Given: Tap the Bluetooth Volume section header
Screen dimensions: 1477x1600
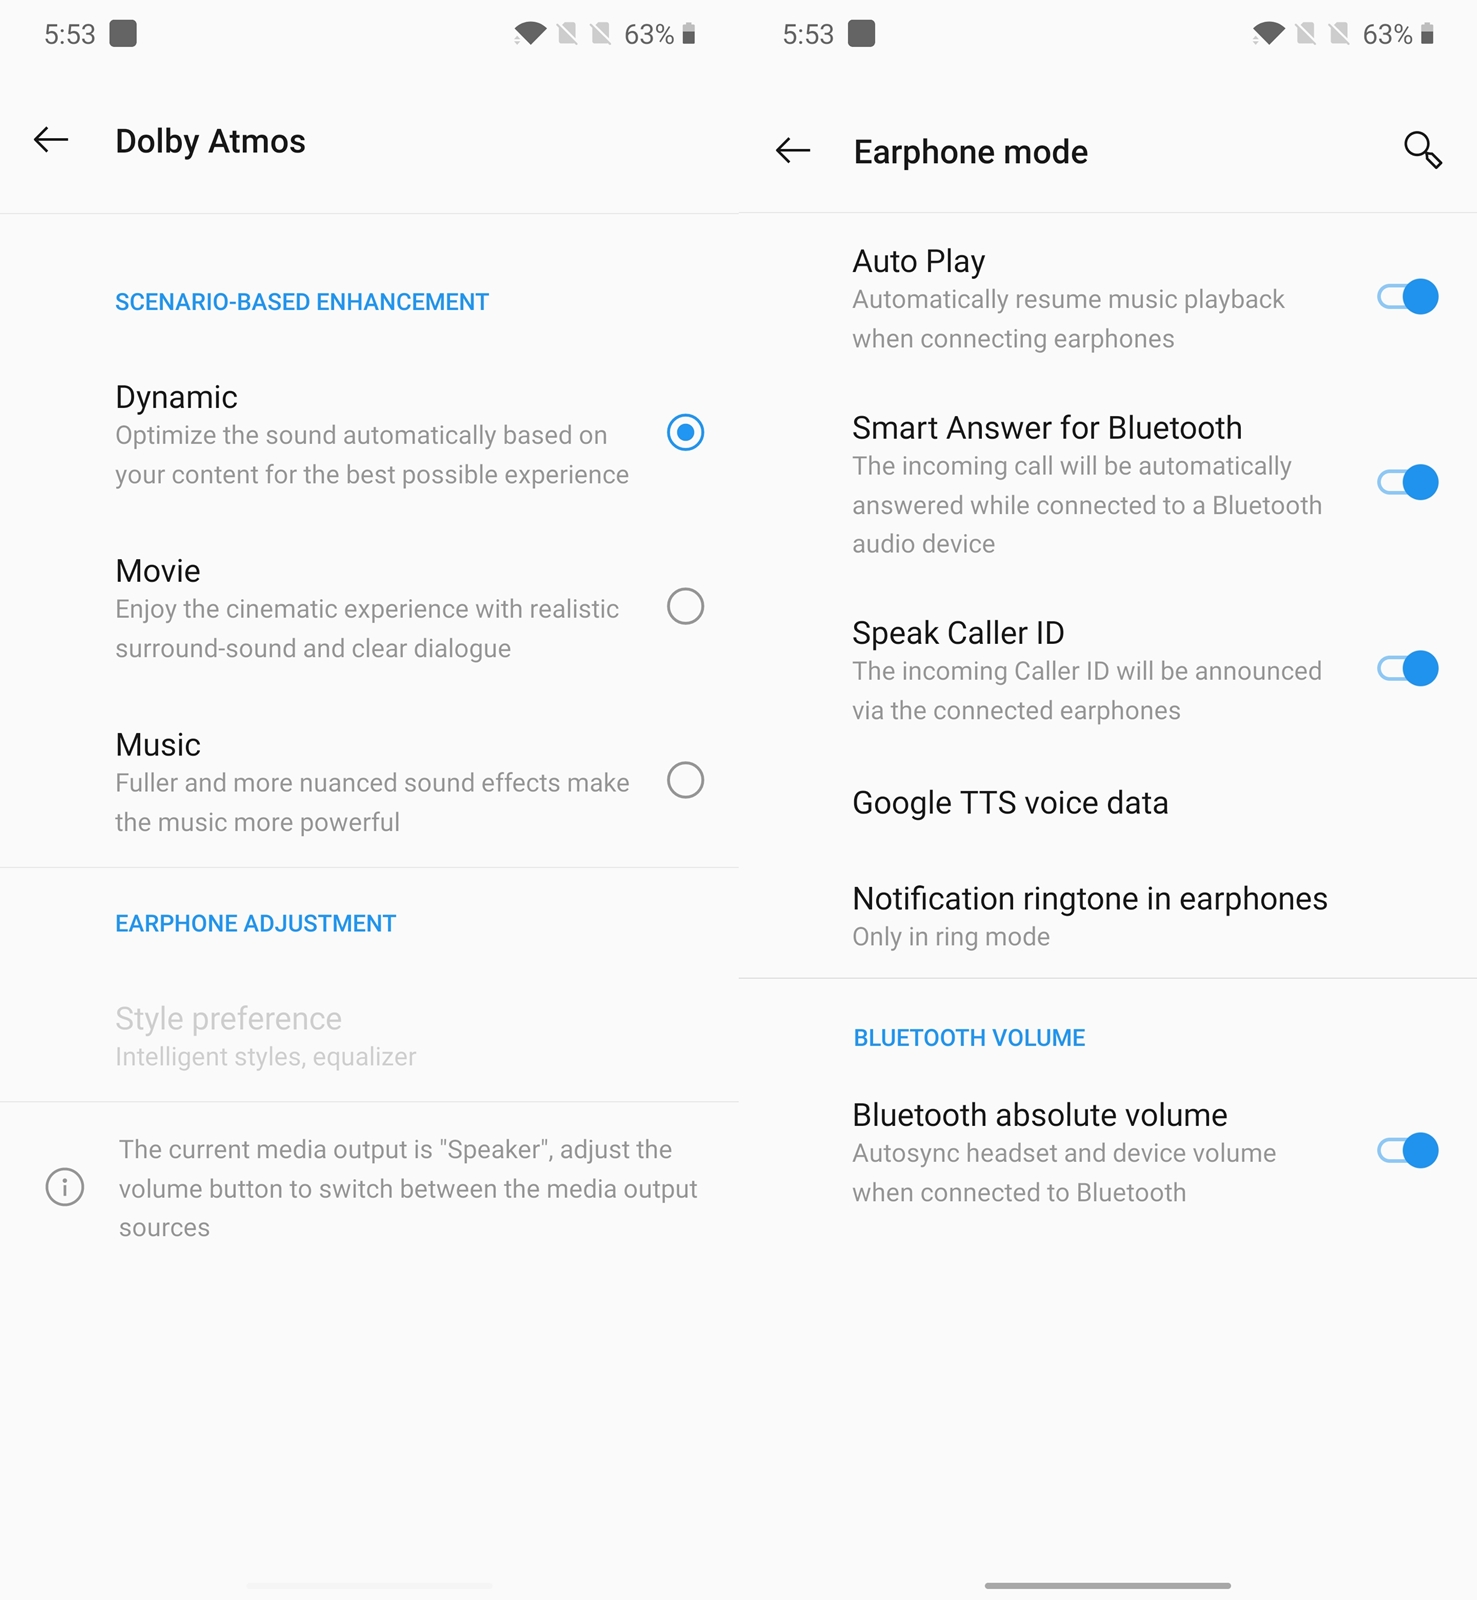Looking at the screenshot, I should pos(969,1038).
